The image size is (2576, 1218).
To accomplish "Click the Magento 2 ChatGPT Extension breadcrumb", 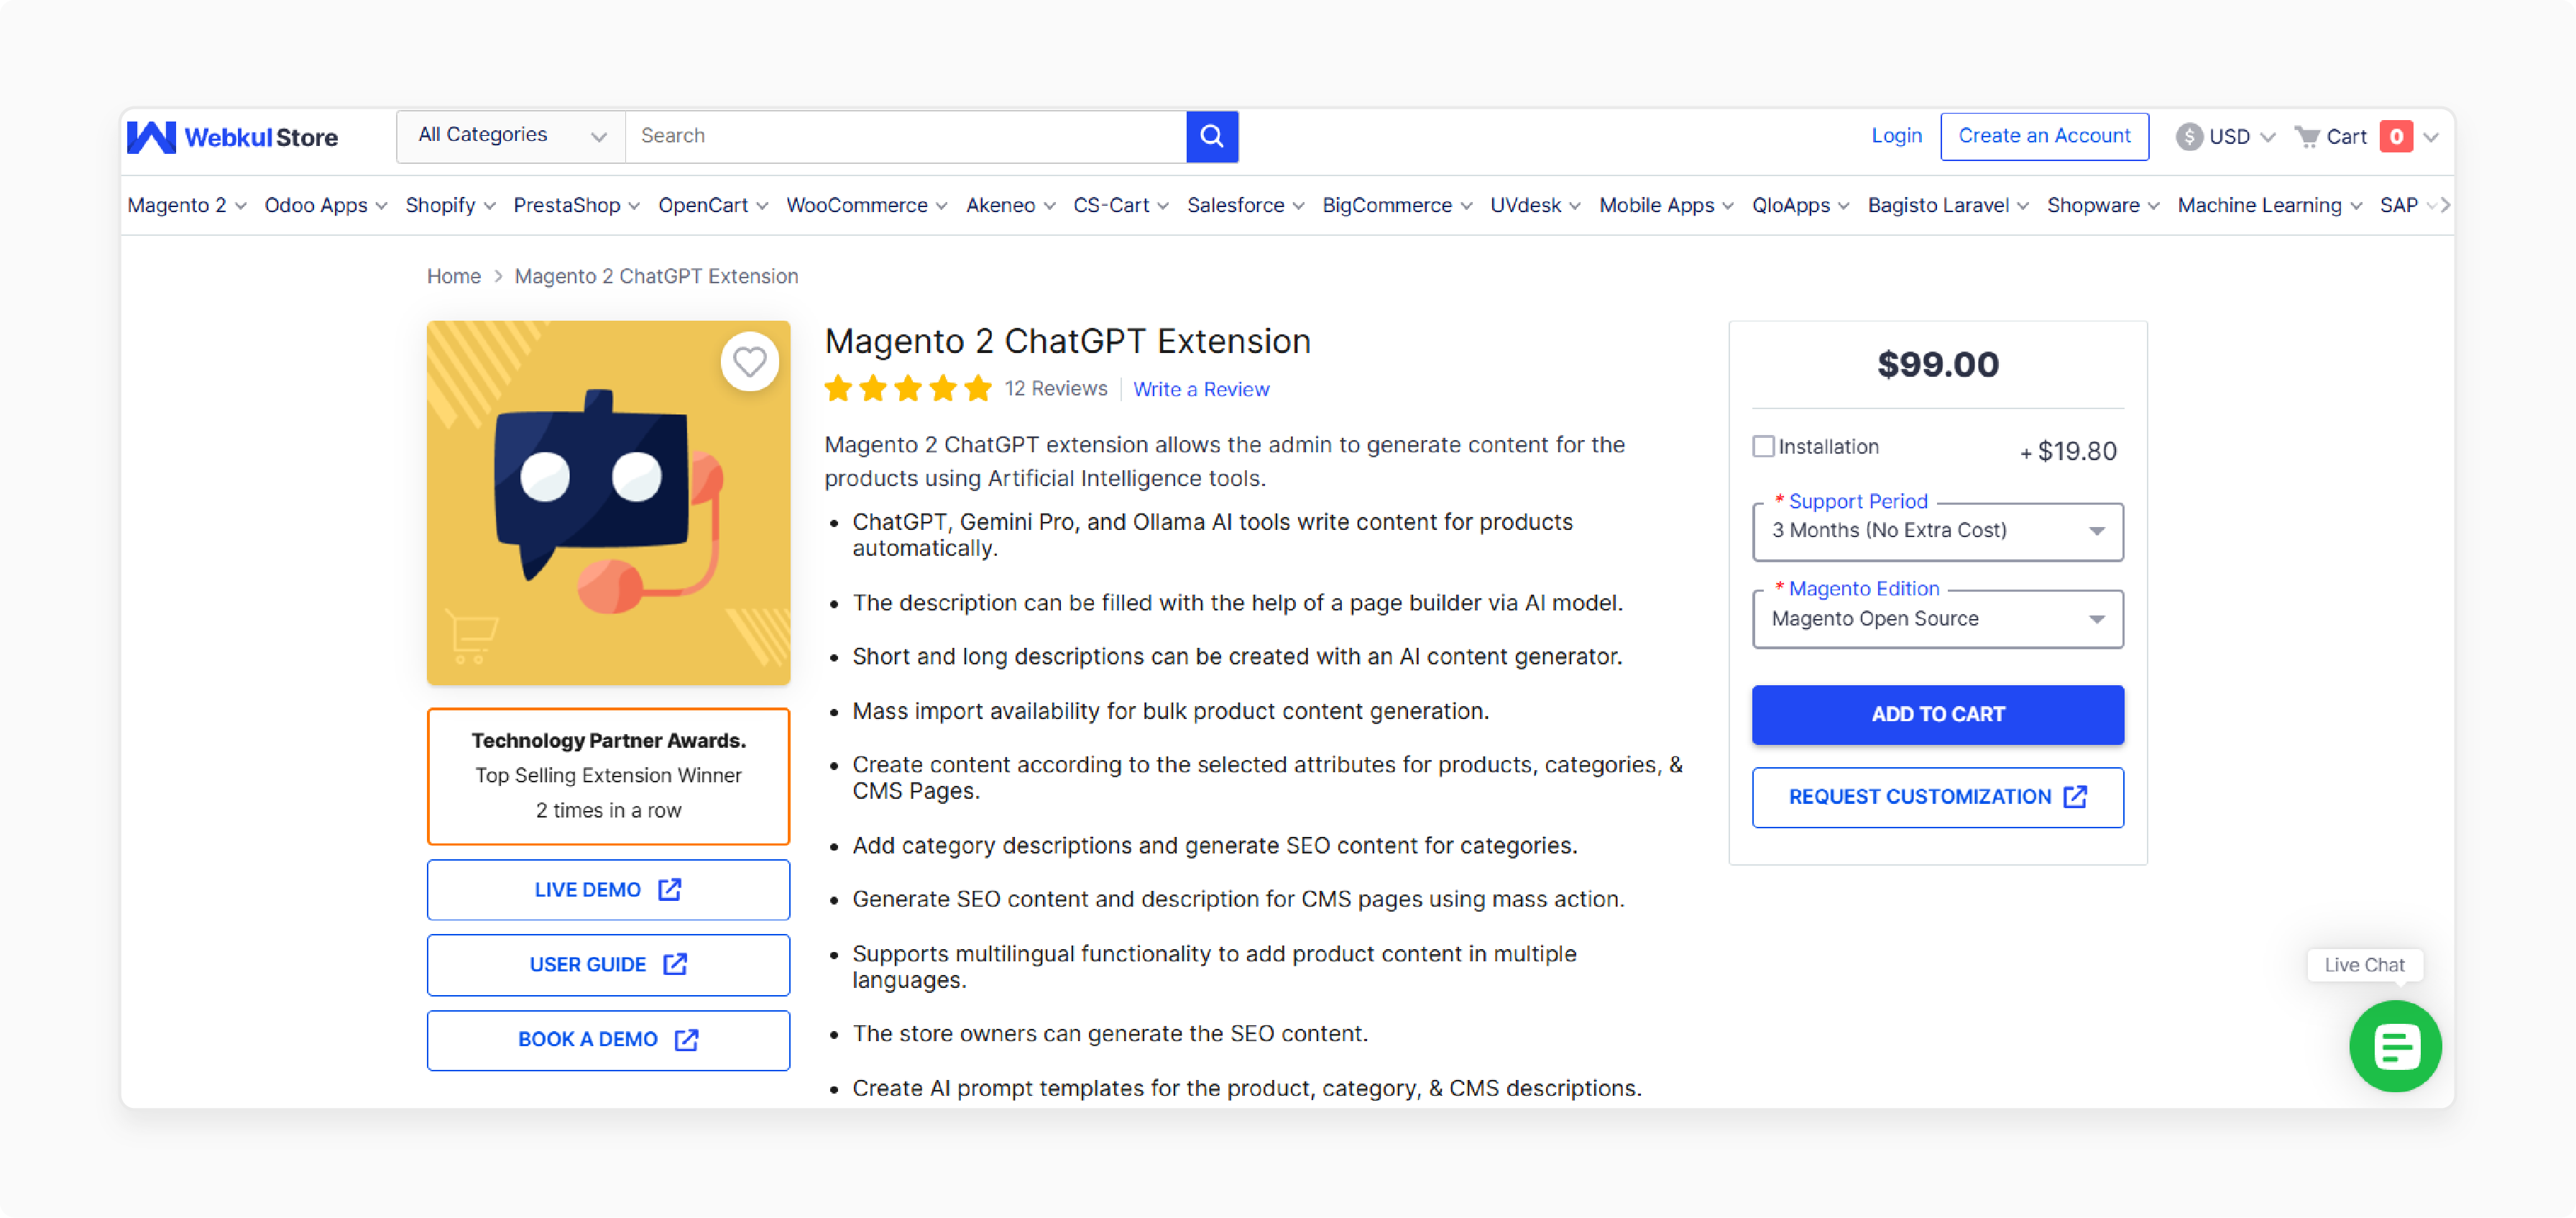I will tap(656, 276).
